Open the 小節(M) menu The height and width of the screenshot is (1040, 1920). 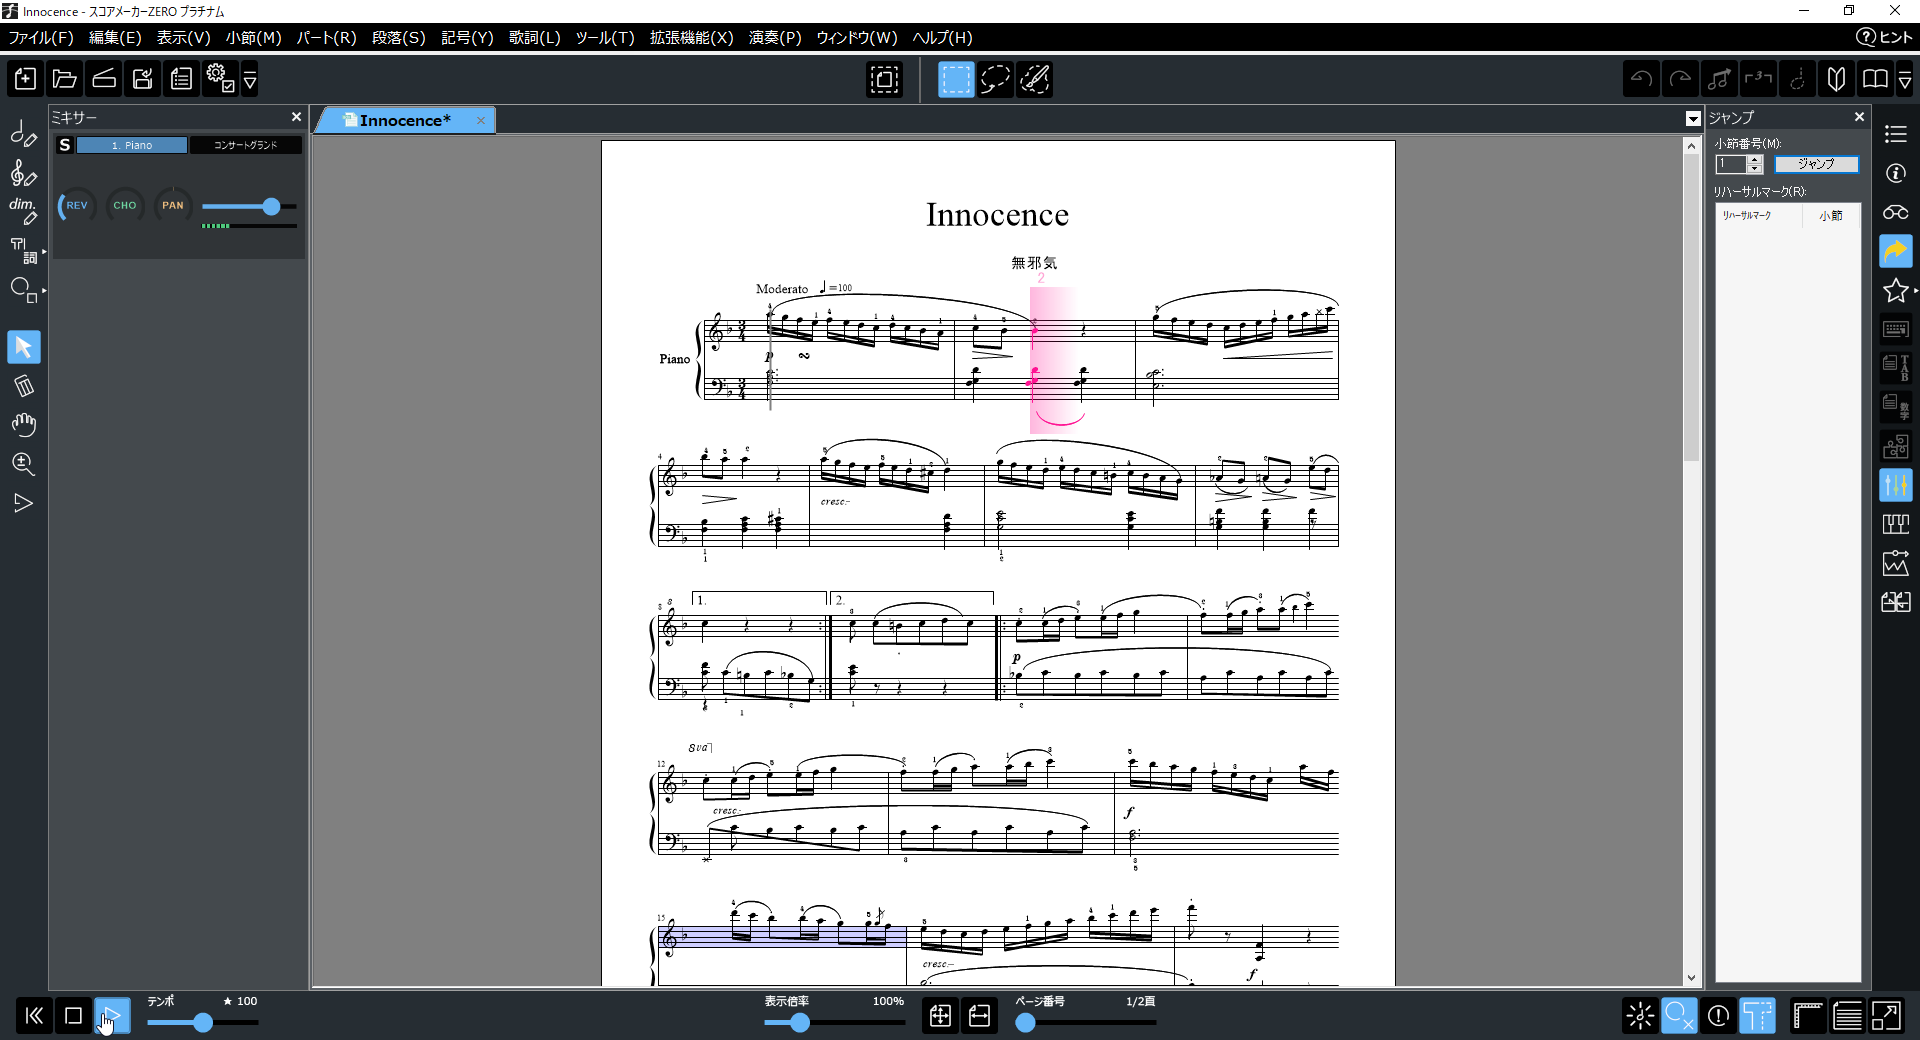point(254,38)
